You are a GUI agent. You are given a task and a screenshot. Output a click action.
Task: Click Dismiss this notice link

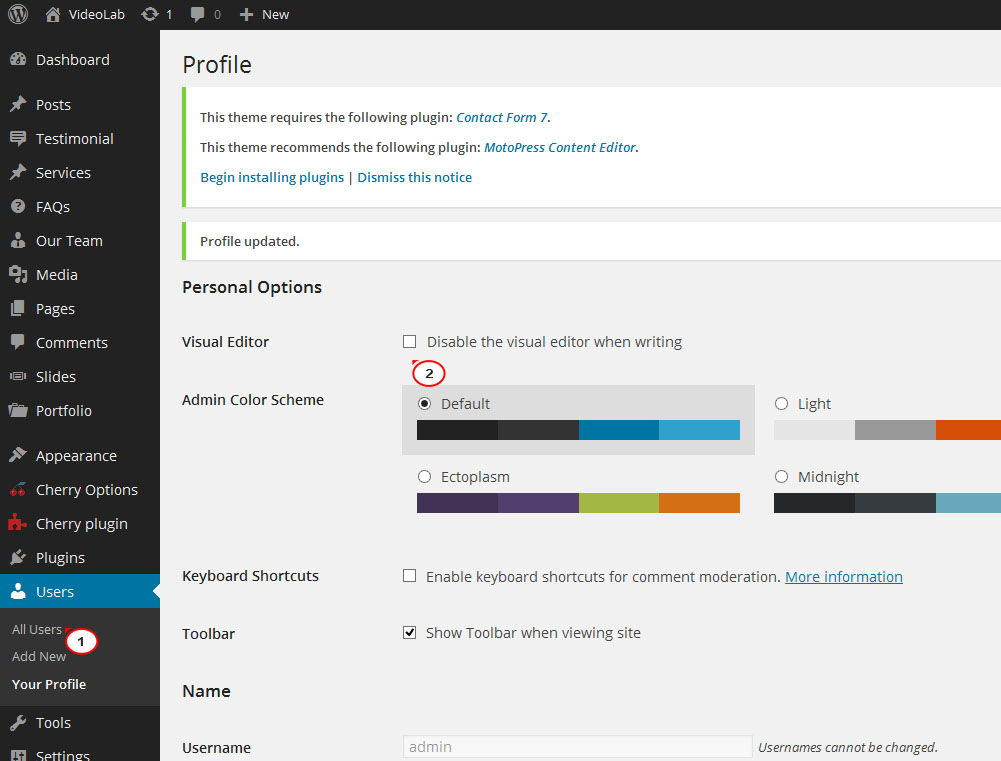tap(414, 177)
